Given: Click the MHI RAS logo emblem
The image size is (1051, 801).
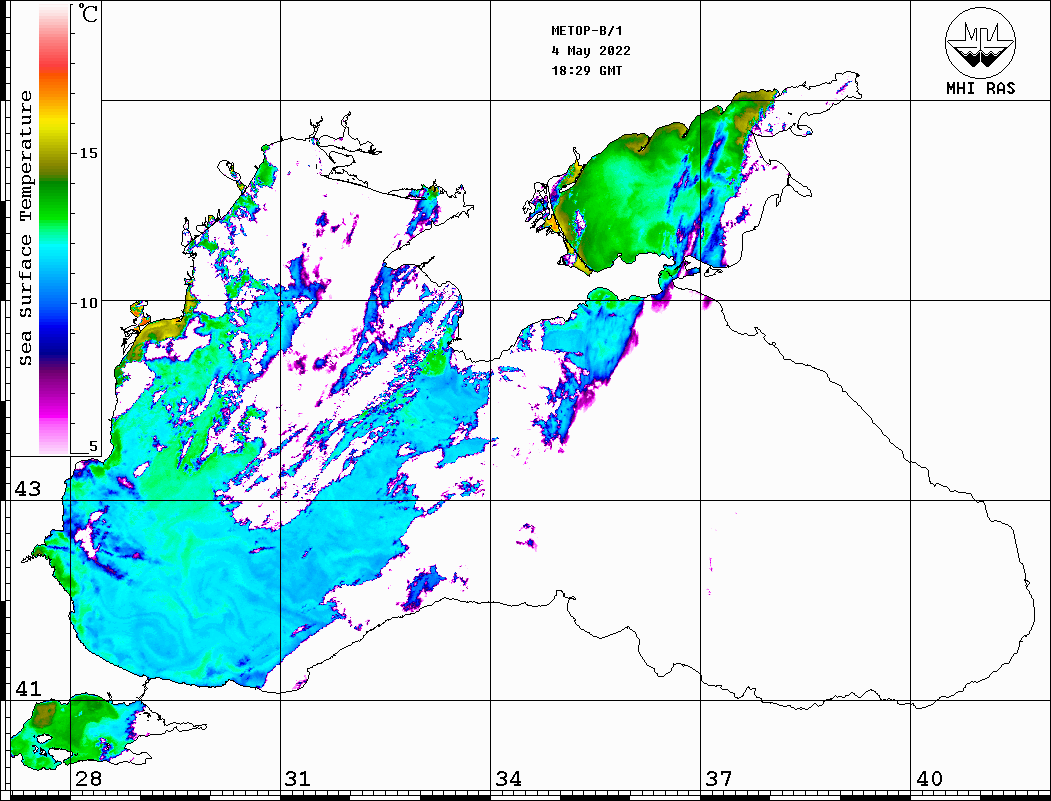Looking at the screenshot, I should coord(980,42).
